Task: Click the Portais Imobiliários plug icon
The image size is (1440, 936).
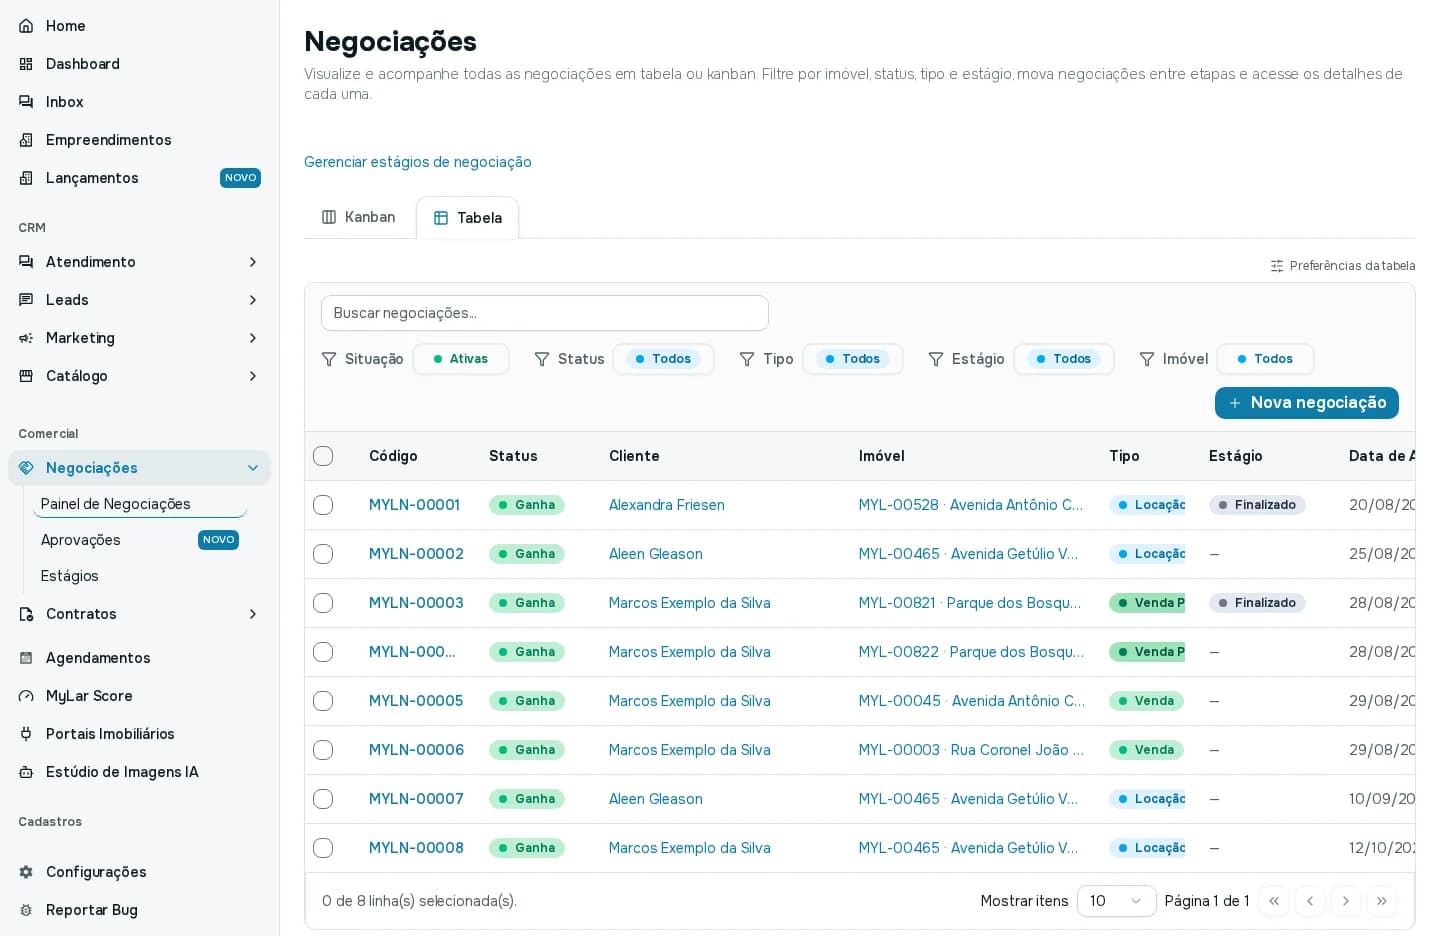Action: click(x=26, y=734)
